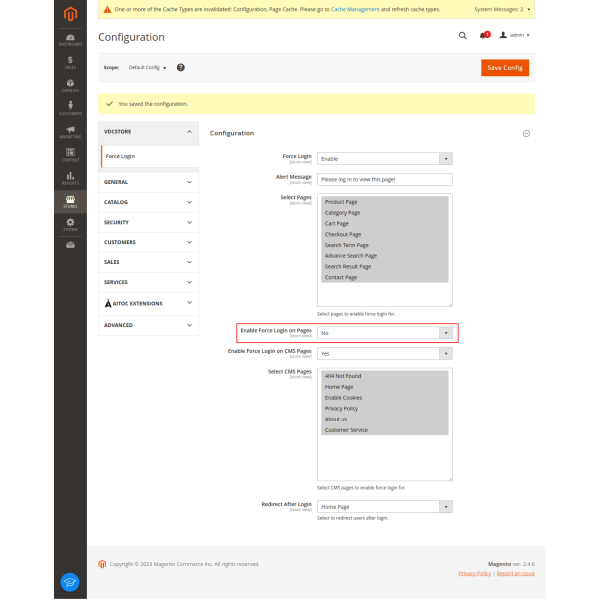Open the Redirect After Login dropdown

pos(385,507)
